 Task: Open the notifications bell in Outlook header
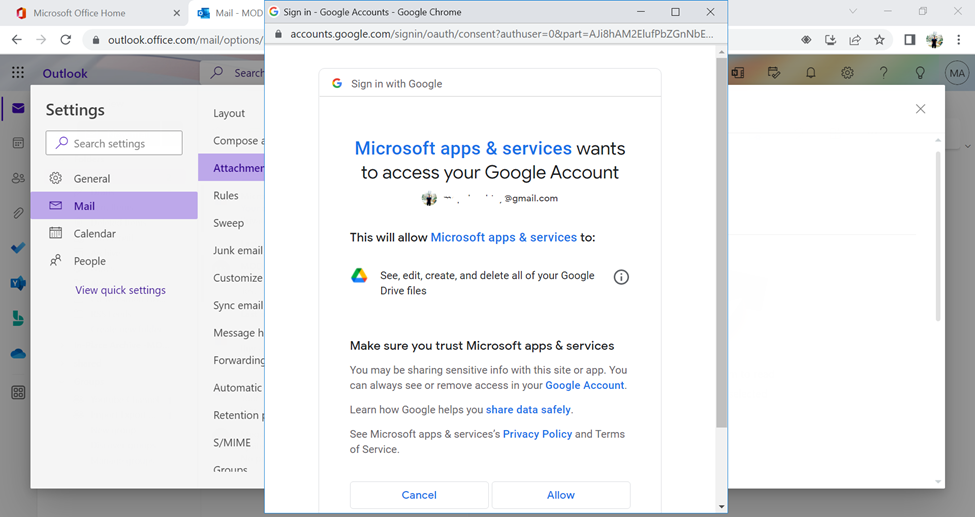tap(811, 73)
